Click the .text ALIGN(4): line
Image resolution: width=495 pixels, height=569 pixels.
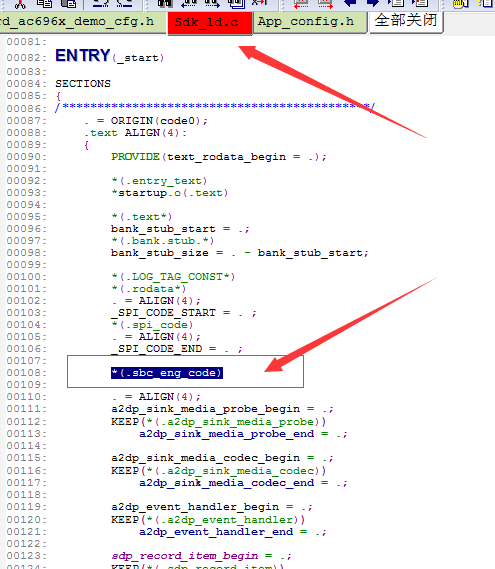[x=136, y=133]
